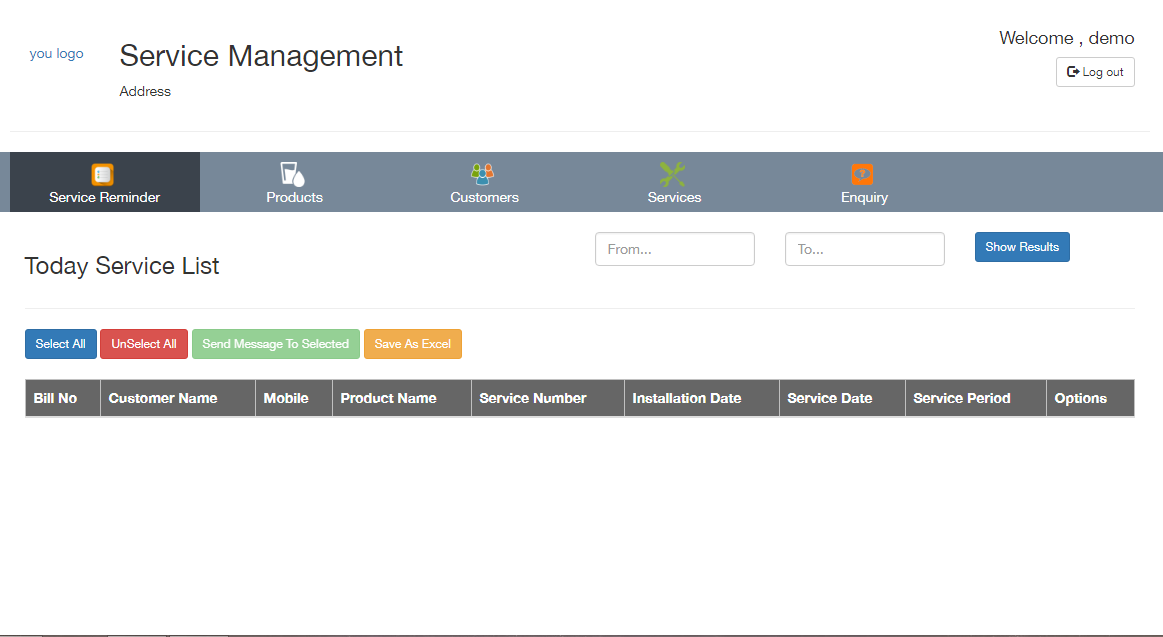Click the 'you logo' link
This screenshot has width=1163, height=637.
[57, 54]
